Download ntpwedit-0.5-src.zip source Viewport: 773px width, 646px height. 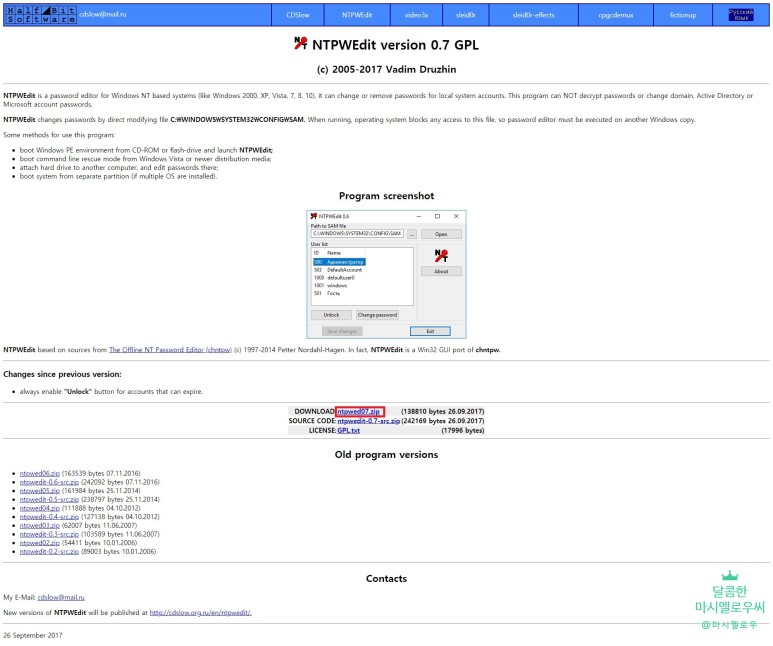click(49, 500)
